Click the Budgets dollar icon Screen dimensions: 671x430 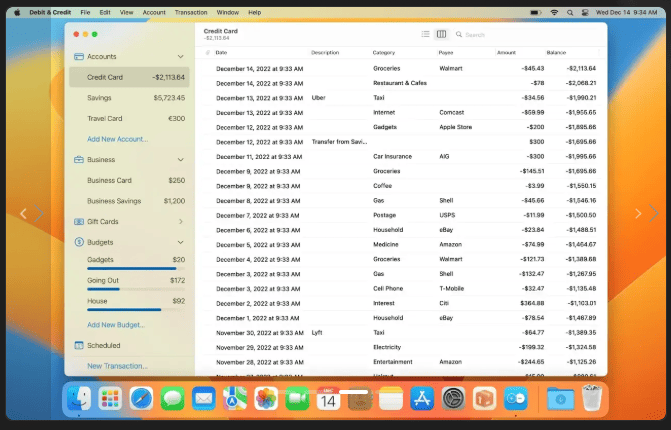click(79, 242)
